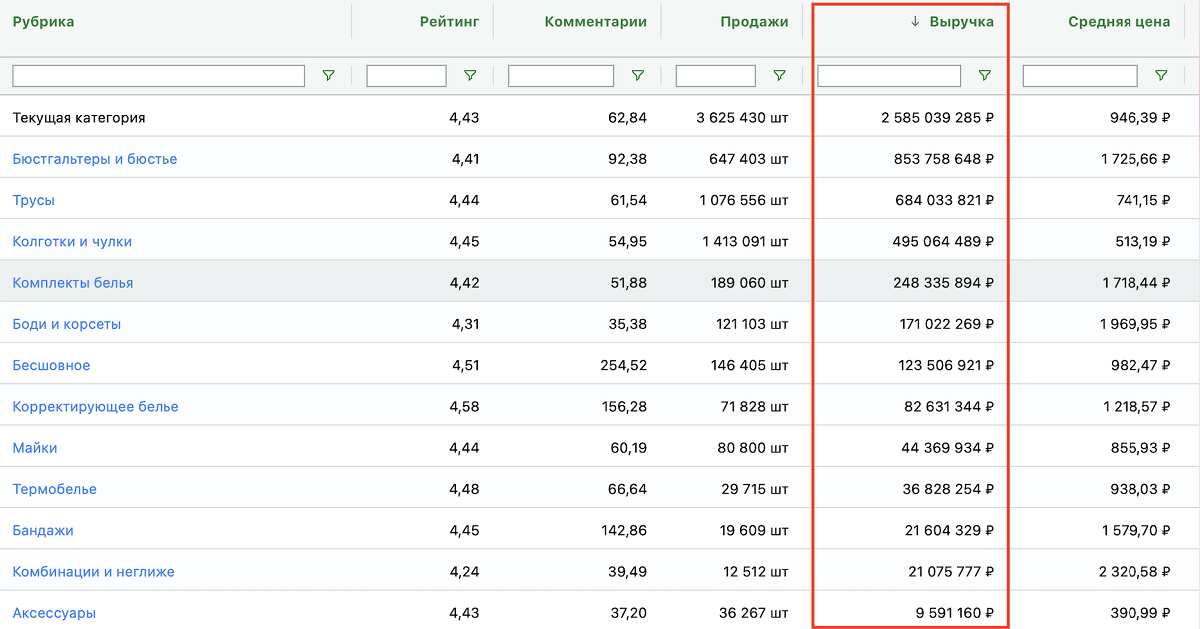Sort table by Рейтинг header
1200x629 pixels.
pos(449,22)
